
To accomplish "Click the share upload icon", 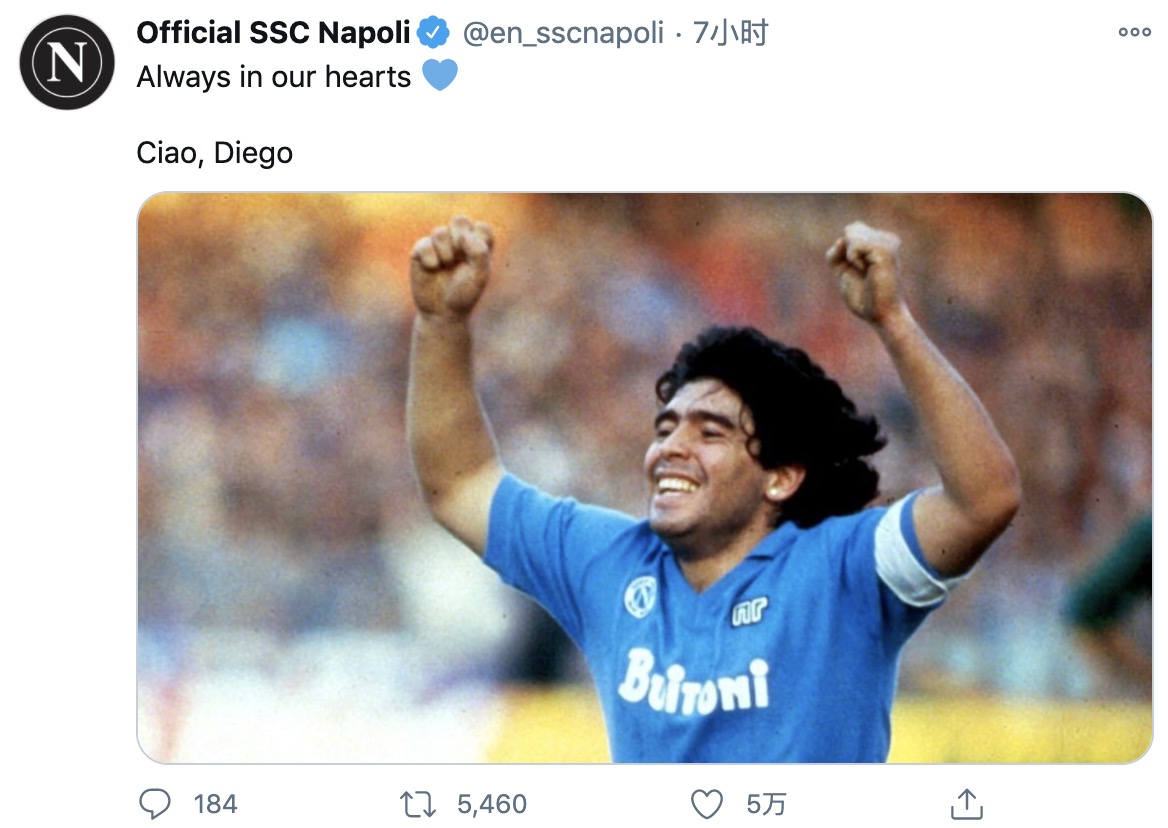I will coord(965,803).
